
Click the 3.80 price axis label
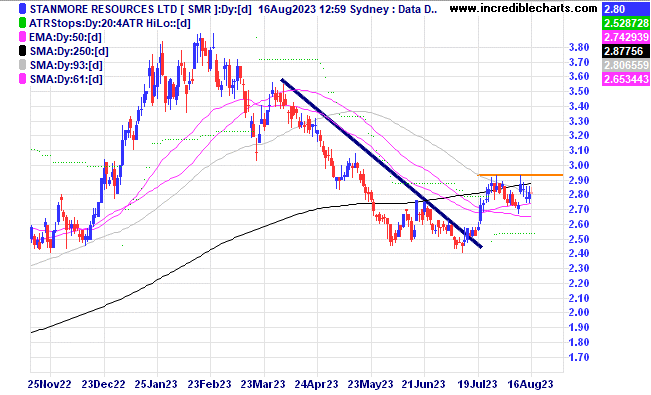tap(579, 47)
